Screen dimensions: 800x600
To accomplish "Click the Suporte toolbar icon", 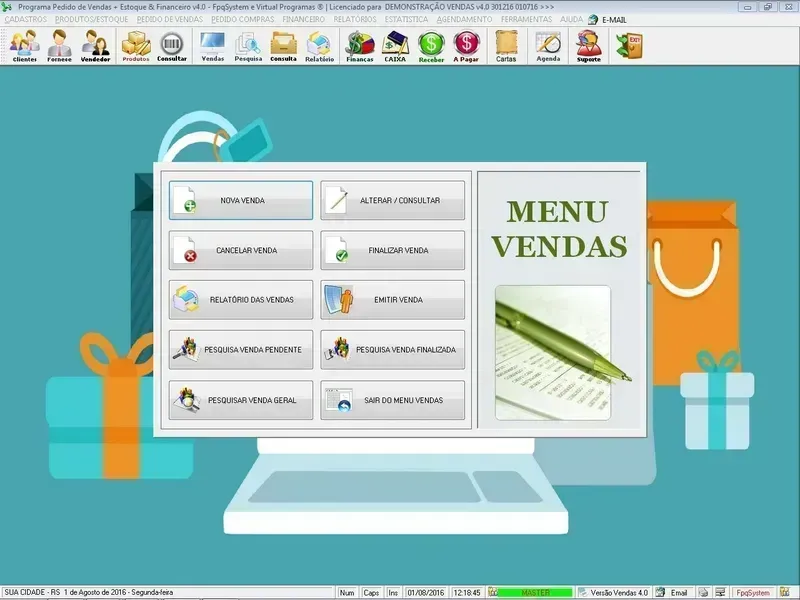I will 589,46.
